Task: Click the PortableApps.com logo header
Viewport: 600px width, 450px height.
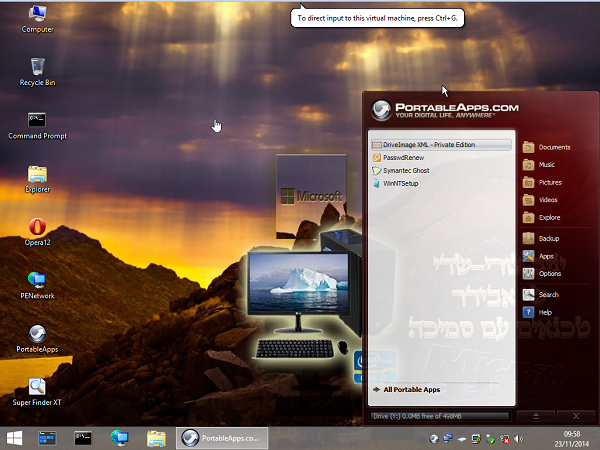Action: pos(445,110)
